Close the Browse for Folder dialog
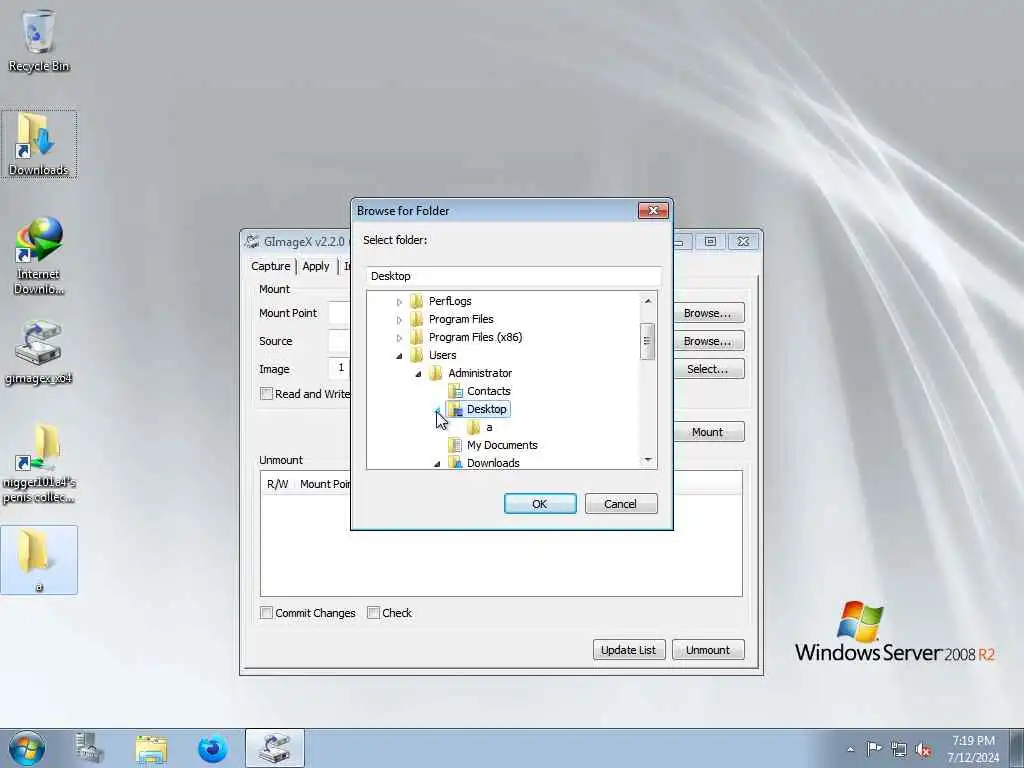Screen dimensions: 1024x768 point(652,210)
